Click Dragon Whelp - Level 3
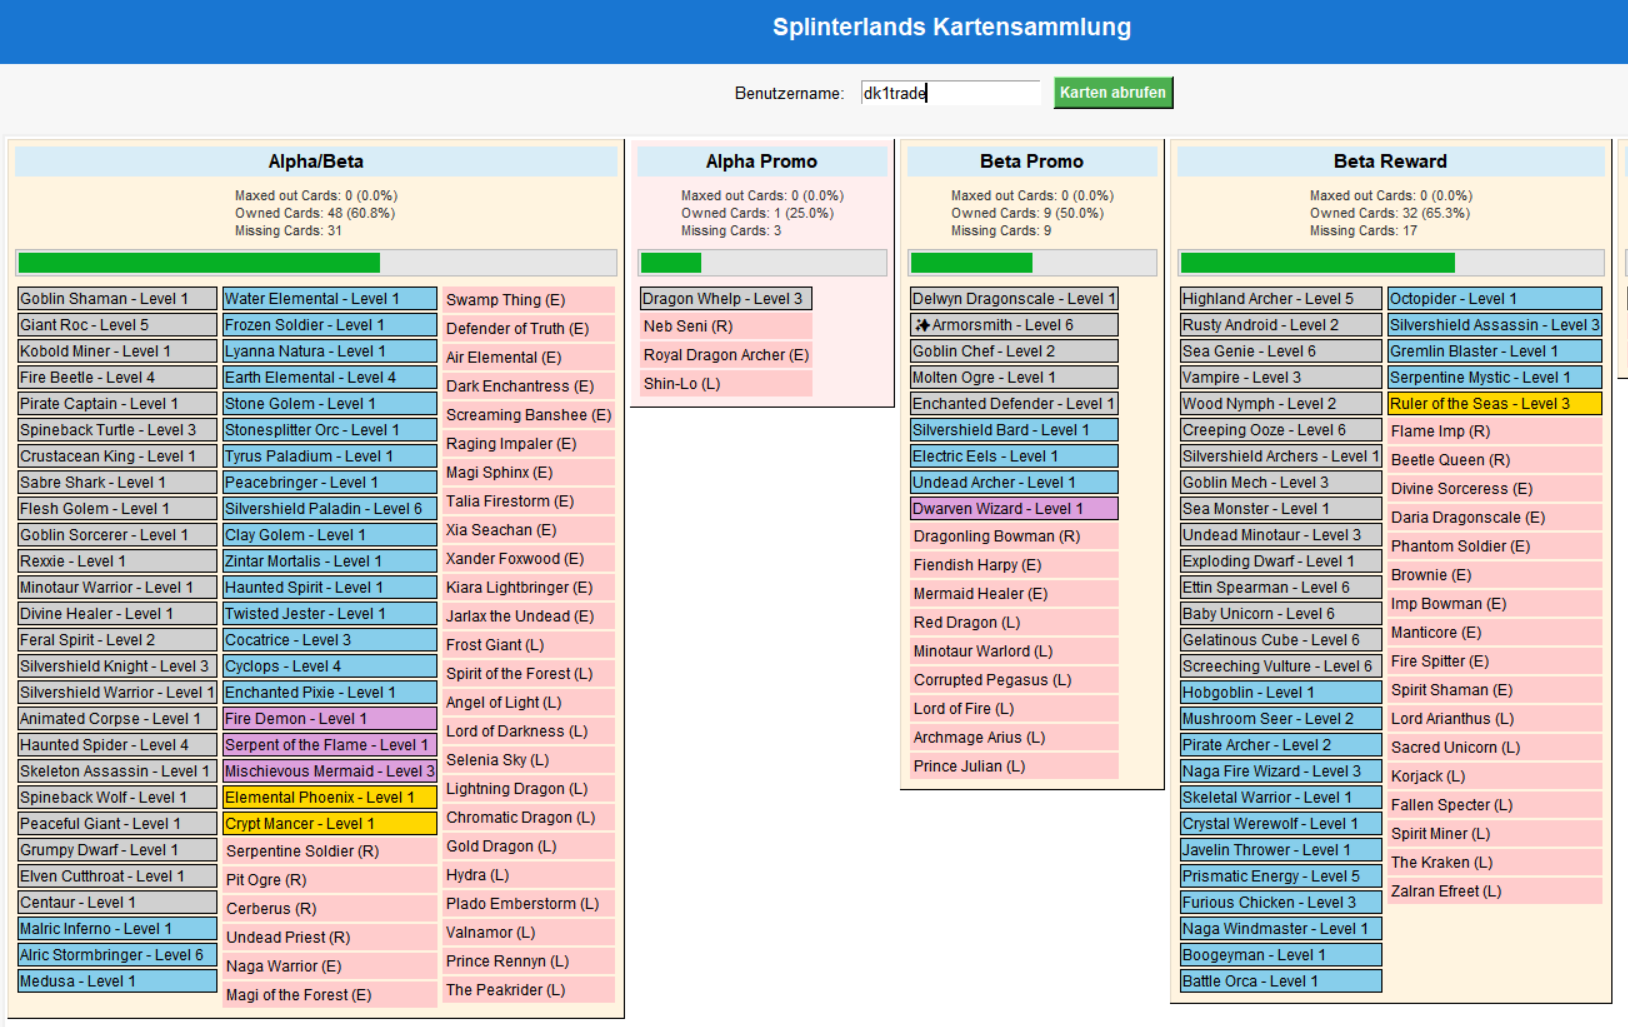Image resolution: width=1628 pixels, height=1027 pixels. pos(726,299)
